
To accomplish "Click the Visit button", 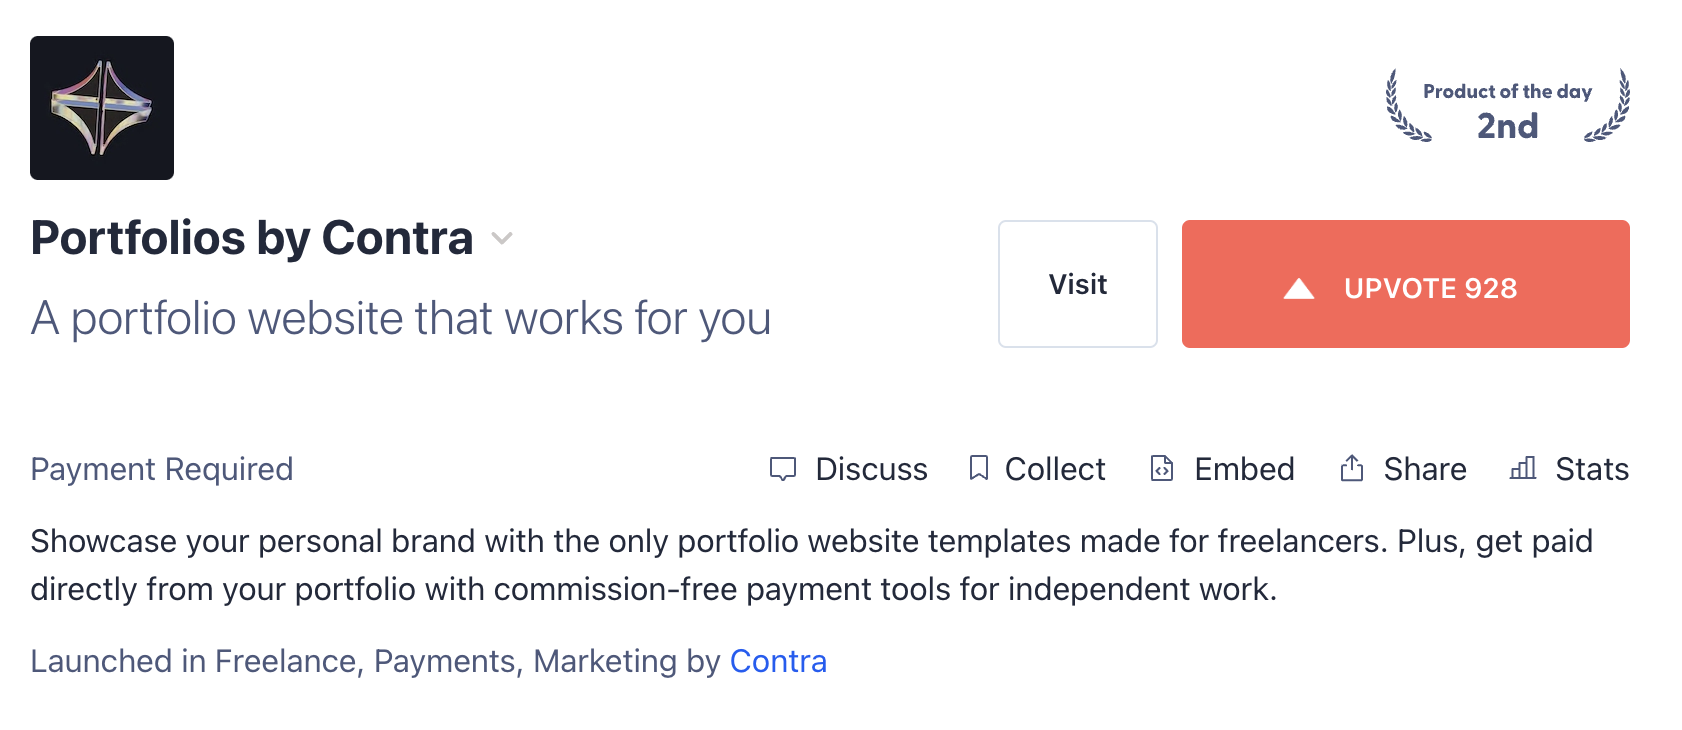I will pos(1077,284).
